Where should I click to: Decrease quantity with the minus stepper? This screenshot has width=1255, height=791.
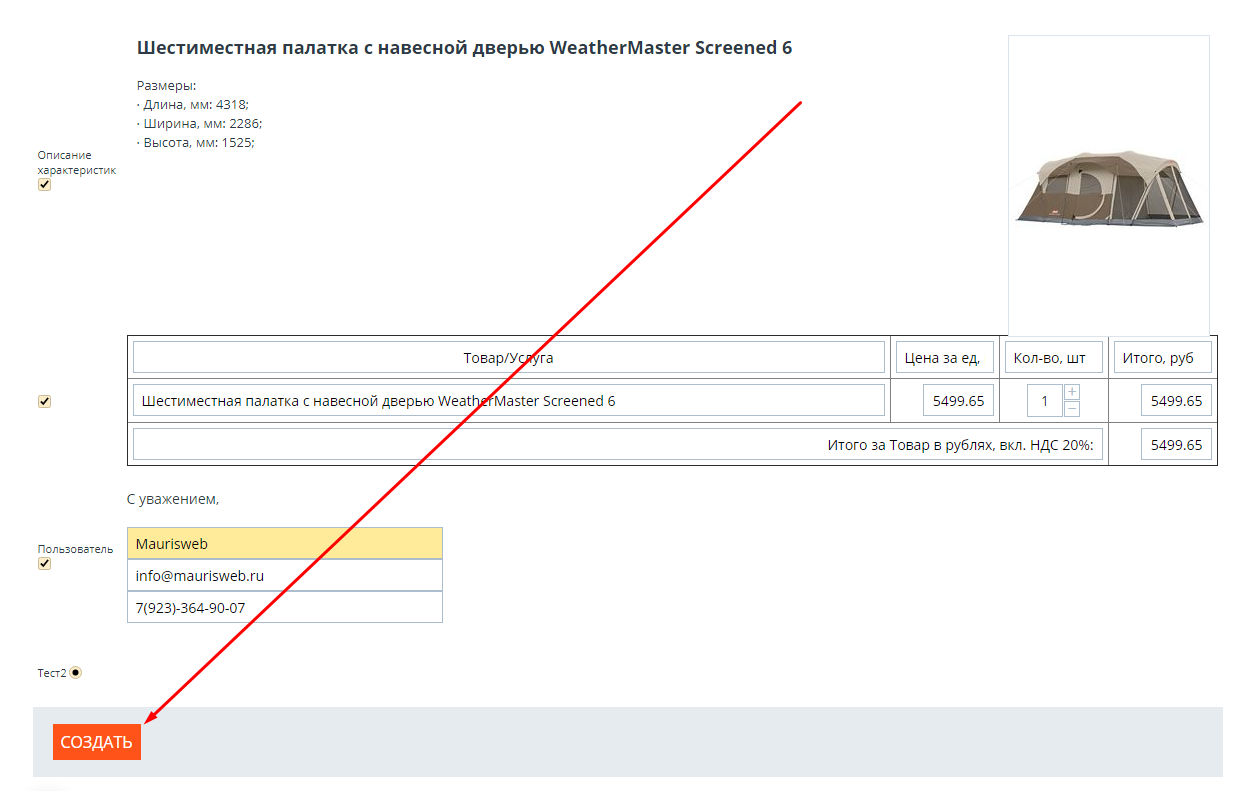[x=1072, y=408]
